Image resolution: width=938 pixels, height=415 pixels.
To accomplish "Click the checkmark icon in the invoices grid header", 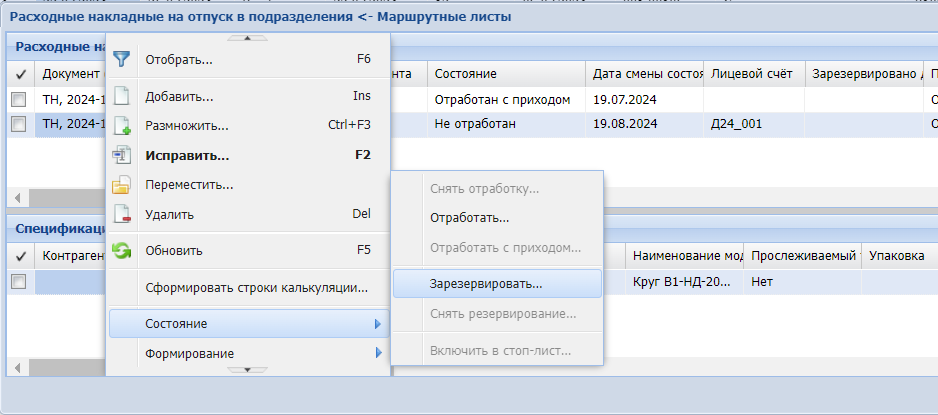I will coord(21,74).
